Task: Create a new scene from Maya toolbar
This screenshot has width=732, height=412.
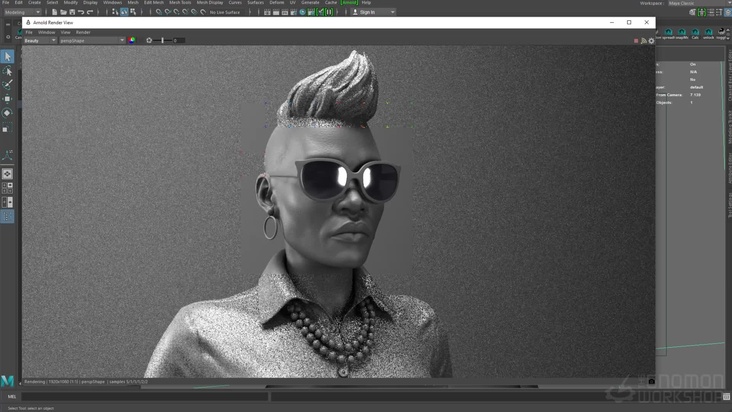Action: click(x=55, y=12)
